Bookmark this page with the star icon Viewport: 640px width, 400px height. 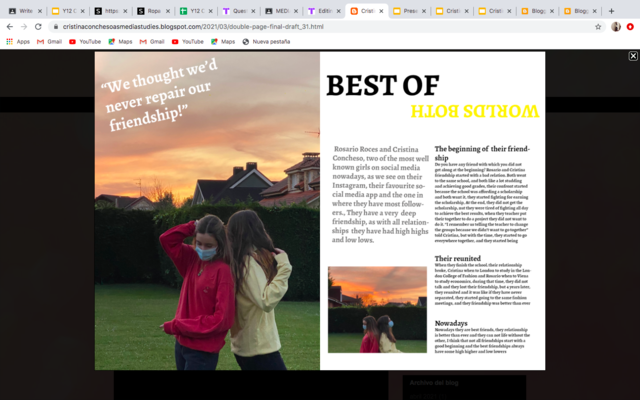coord(598,27)
